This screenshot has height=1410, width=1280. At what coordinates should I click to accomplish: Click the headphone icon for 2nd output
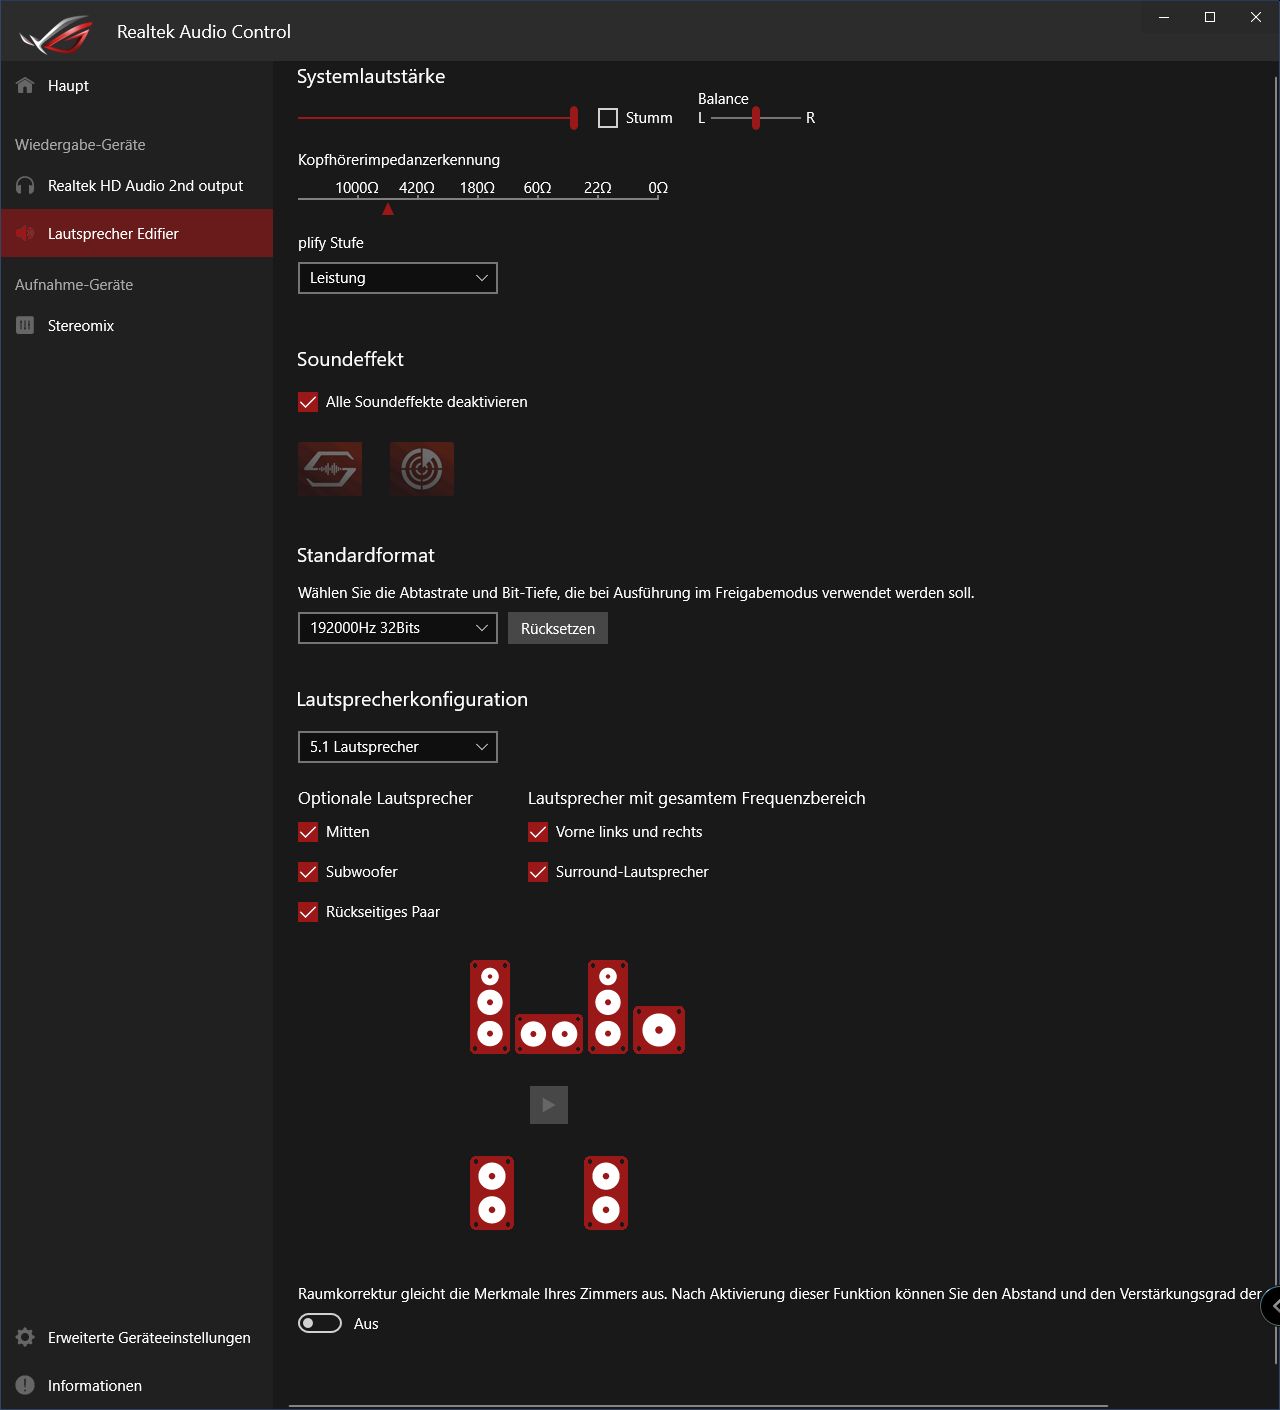25,186
